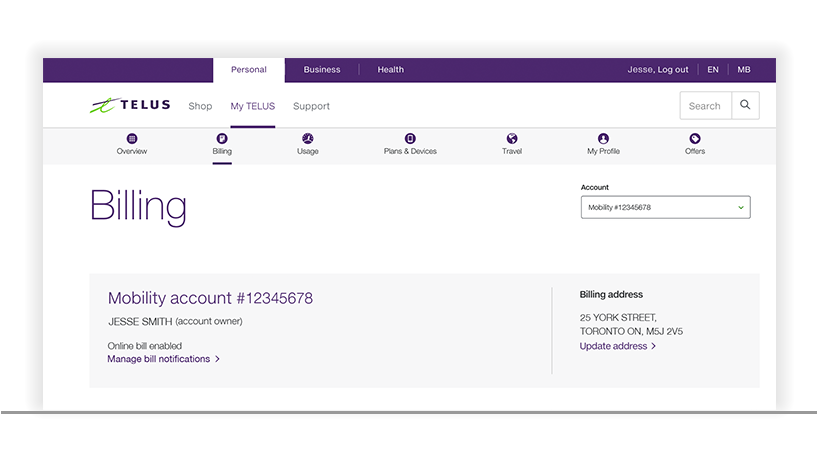The image size is (817, 464).
Task: Click the 25 YORK STREET address line
Action: (618, 318)
